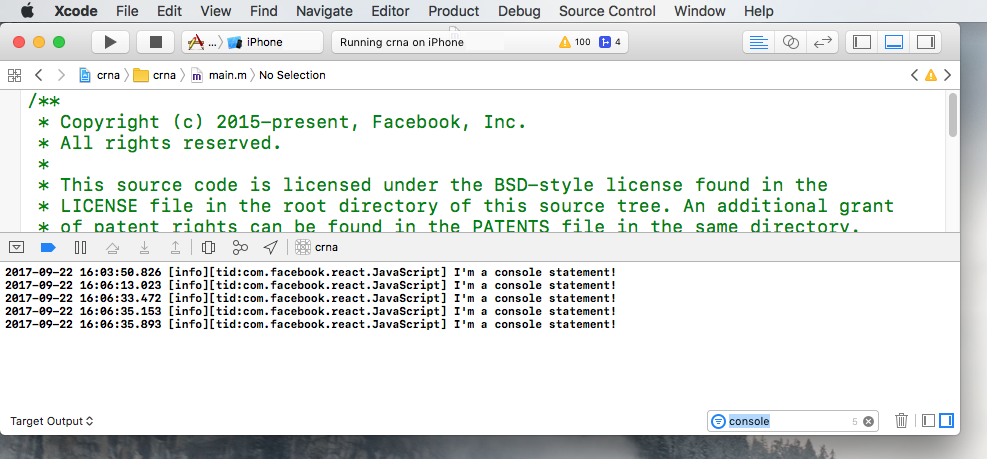Open the Simulate Location menu
The width and height of the screenshot is (987, 459).
(271, 247)
